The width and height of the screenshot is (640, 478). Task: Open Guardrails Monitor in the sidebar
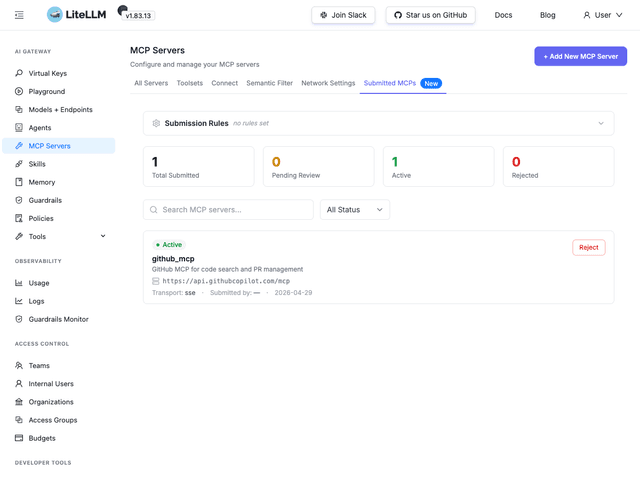pos(59,319)
